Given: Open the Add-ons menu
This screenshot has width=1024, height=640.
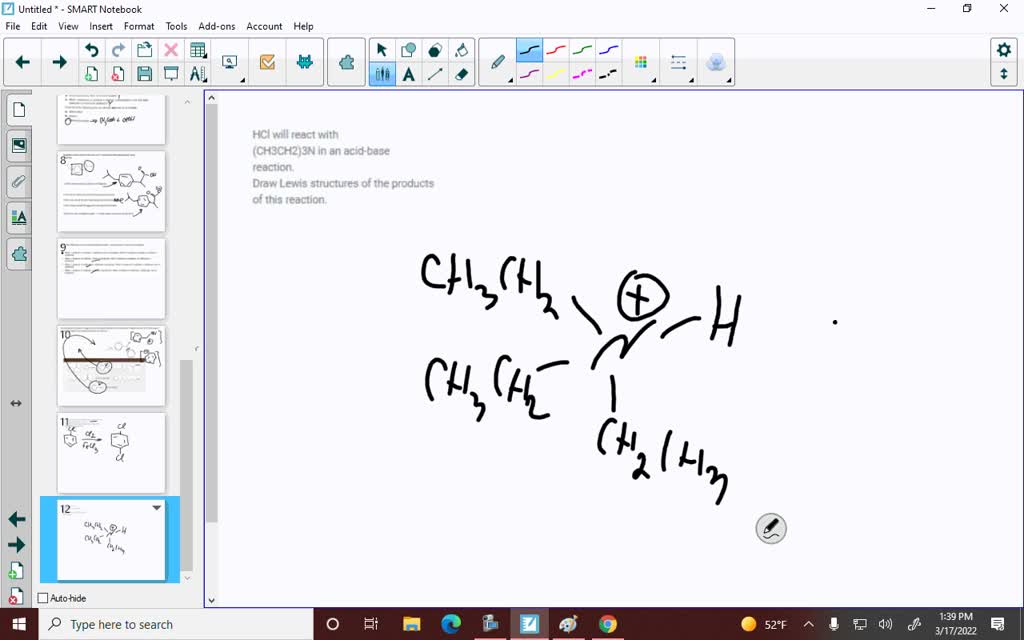Looking at the screenshot, I should (x=217, y=26).
